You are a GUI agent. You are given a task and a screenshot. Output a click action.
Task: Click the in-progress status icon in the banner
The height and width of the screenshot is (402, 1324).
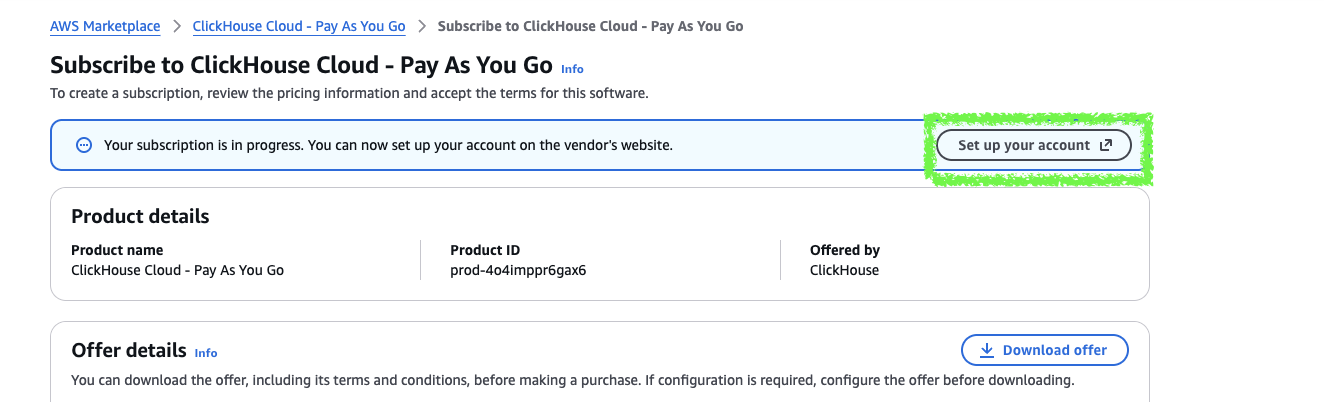85,145
